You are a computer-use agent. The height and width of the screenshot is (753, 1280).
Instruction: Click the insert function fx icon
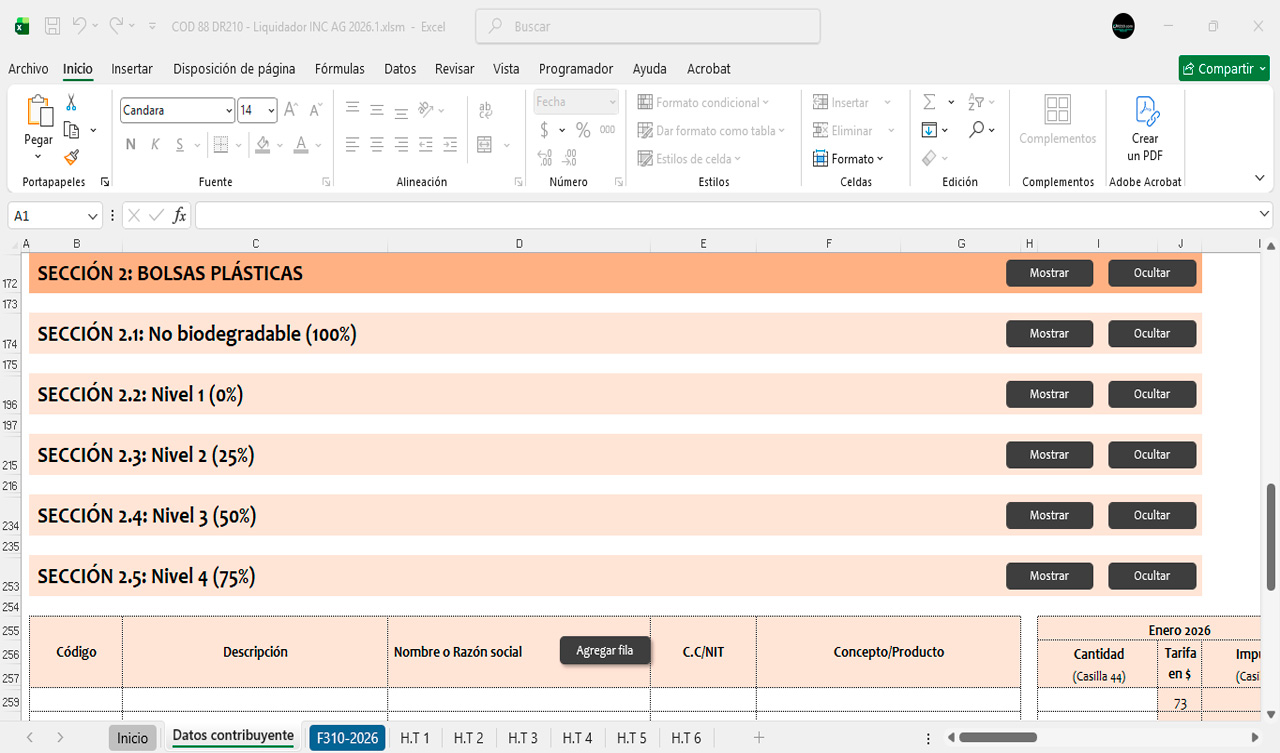coord(179,216)
